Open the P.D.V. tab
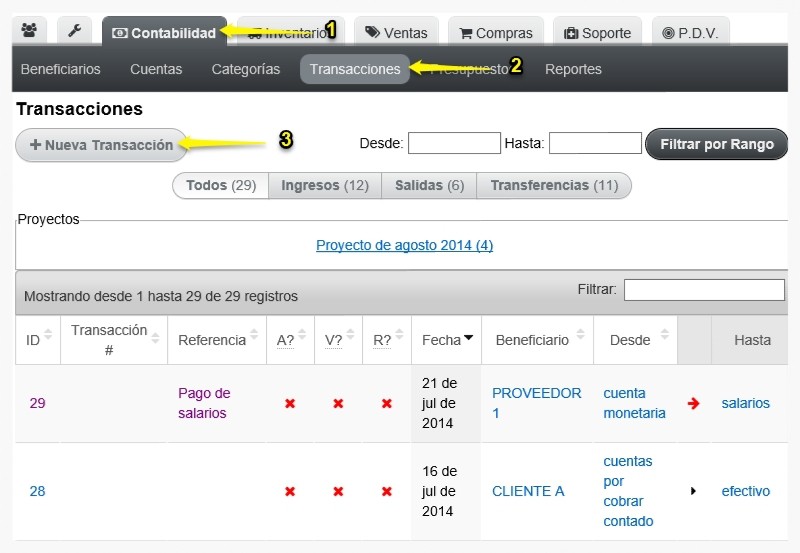The image size is (800, 553). pyautogui.click(x=690, y=33)
